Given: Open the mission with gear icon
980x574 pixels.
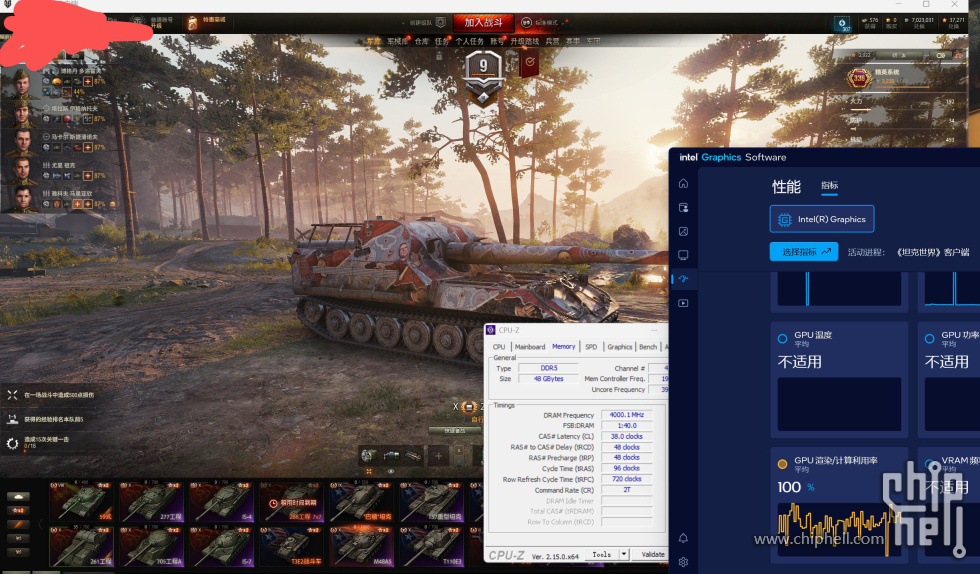Looking at the screenshot, I should pos(12,443).
